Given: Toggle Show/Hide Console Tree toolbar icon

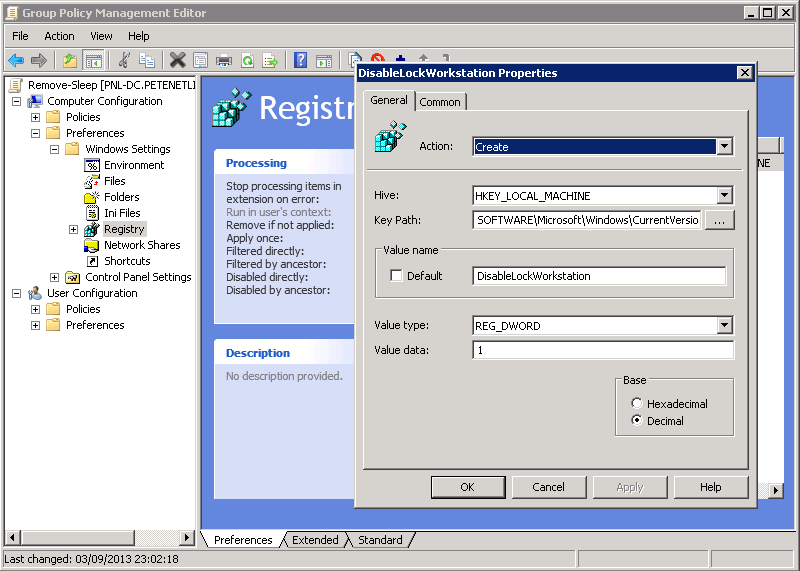Looking at the screenshot, I should coord(93,61).
